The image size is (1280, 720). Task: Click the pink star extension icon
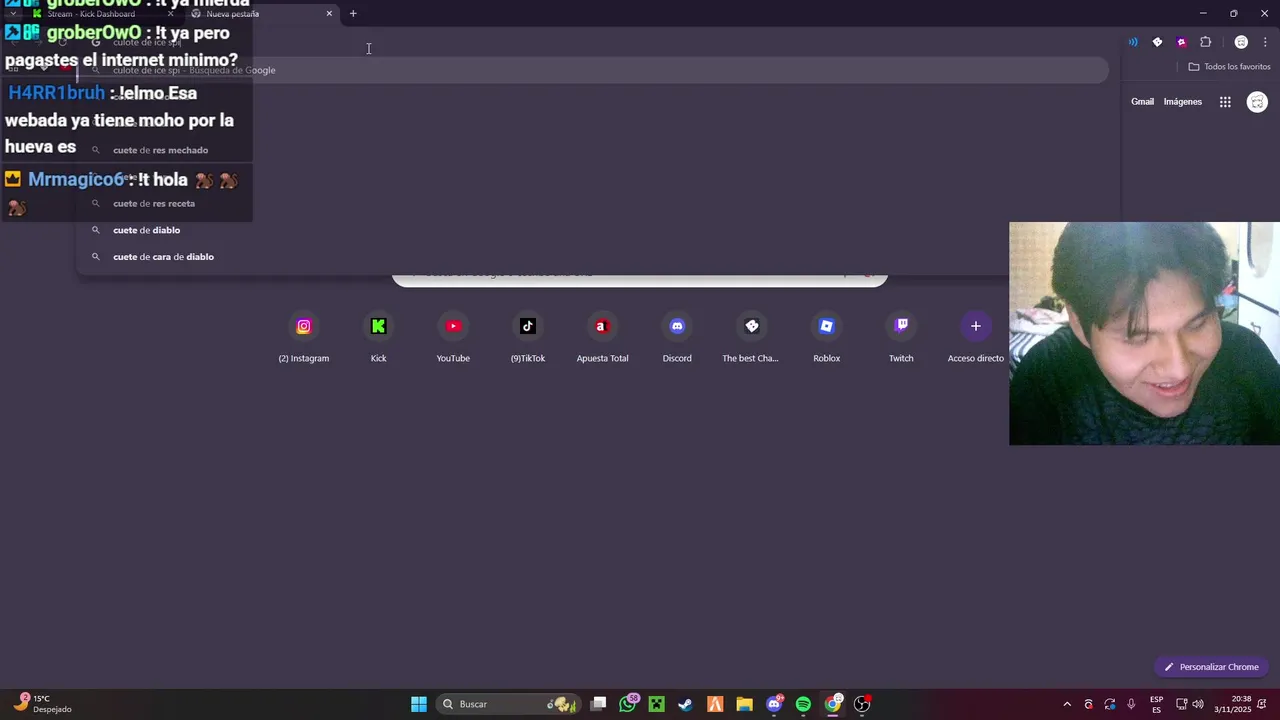(1181, 42)
